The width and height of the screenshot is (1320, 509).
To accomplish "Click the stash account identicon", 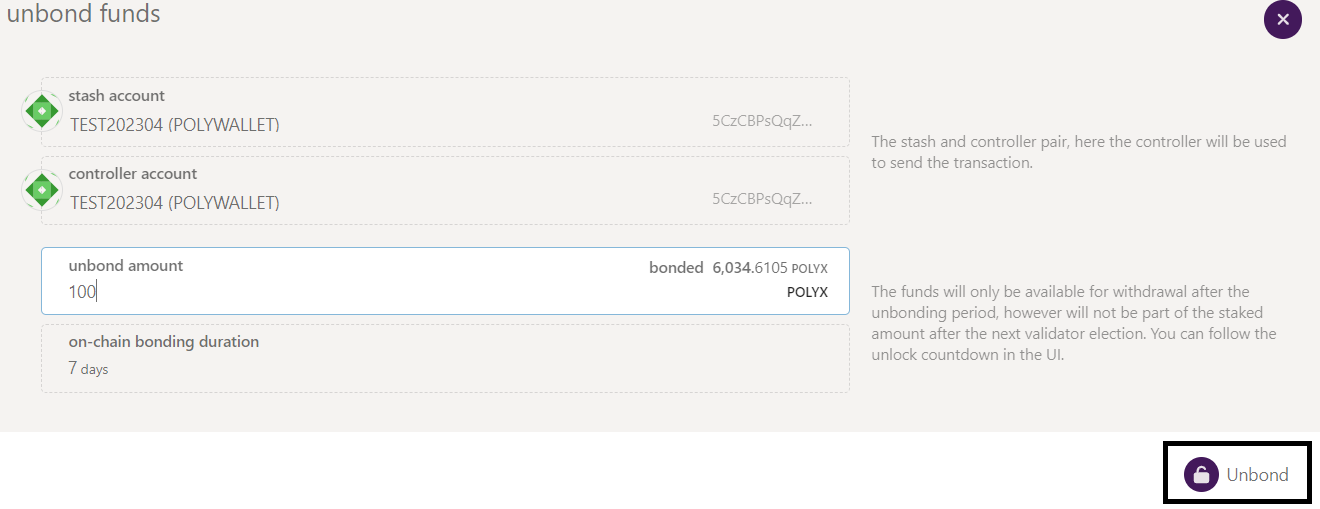I will click(41, 111).
